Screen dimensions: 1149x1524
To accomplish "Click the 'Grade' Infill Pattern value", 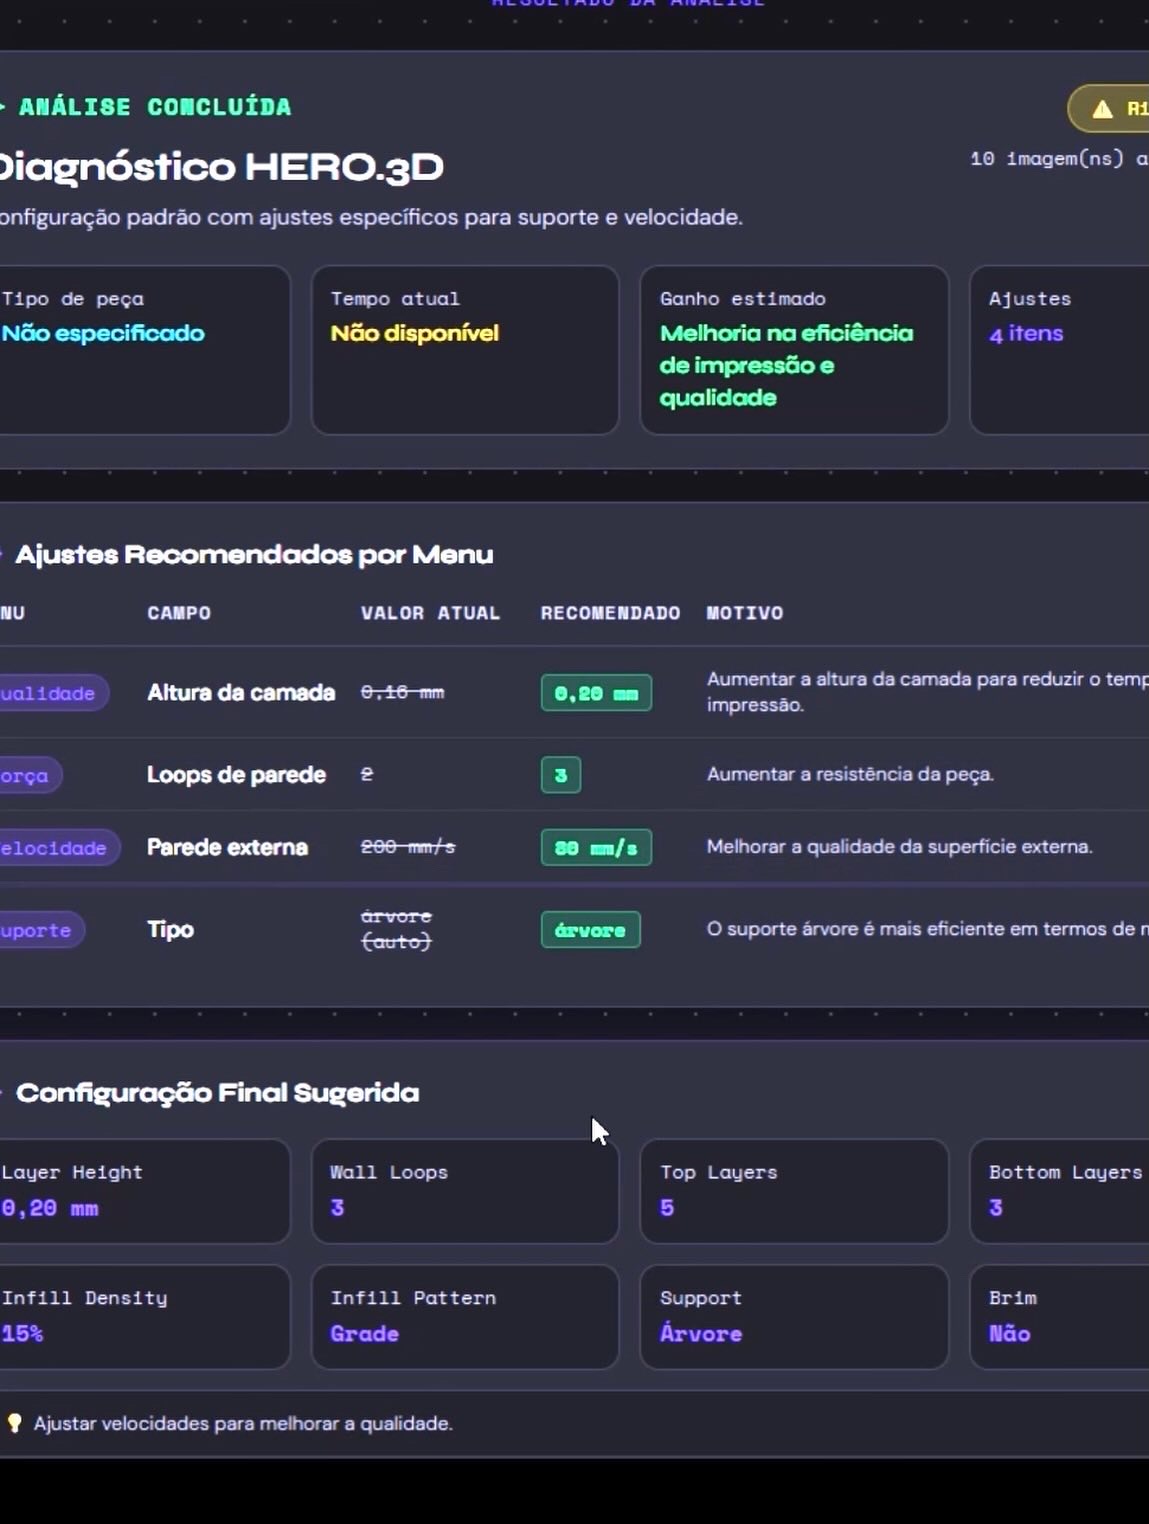I will (x=364, y=1334).
